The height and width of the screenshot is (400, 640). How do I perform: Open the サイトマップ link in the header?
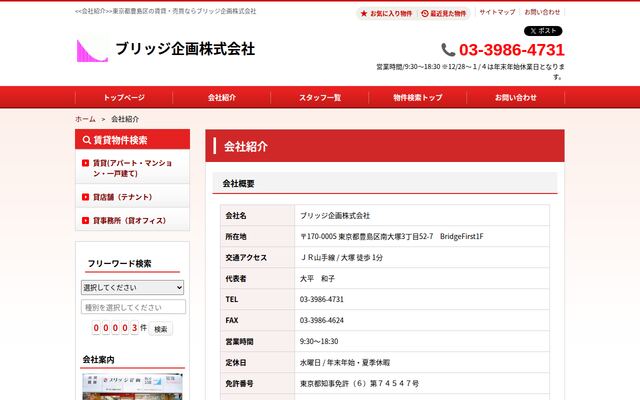(x=497, y=12)
